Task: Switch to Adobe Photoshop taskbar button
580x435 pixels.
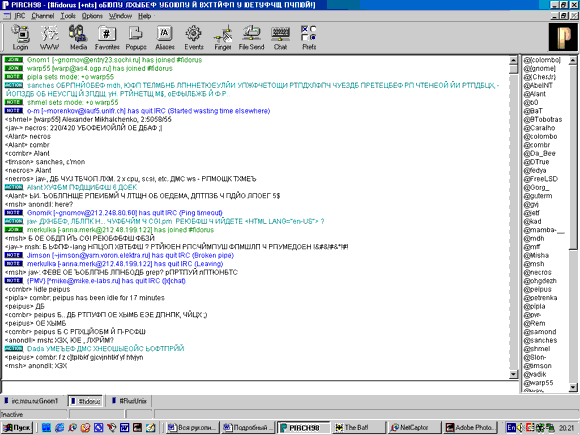Action: (469, 428)
